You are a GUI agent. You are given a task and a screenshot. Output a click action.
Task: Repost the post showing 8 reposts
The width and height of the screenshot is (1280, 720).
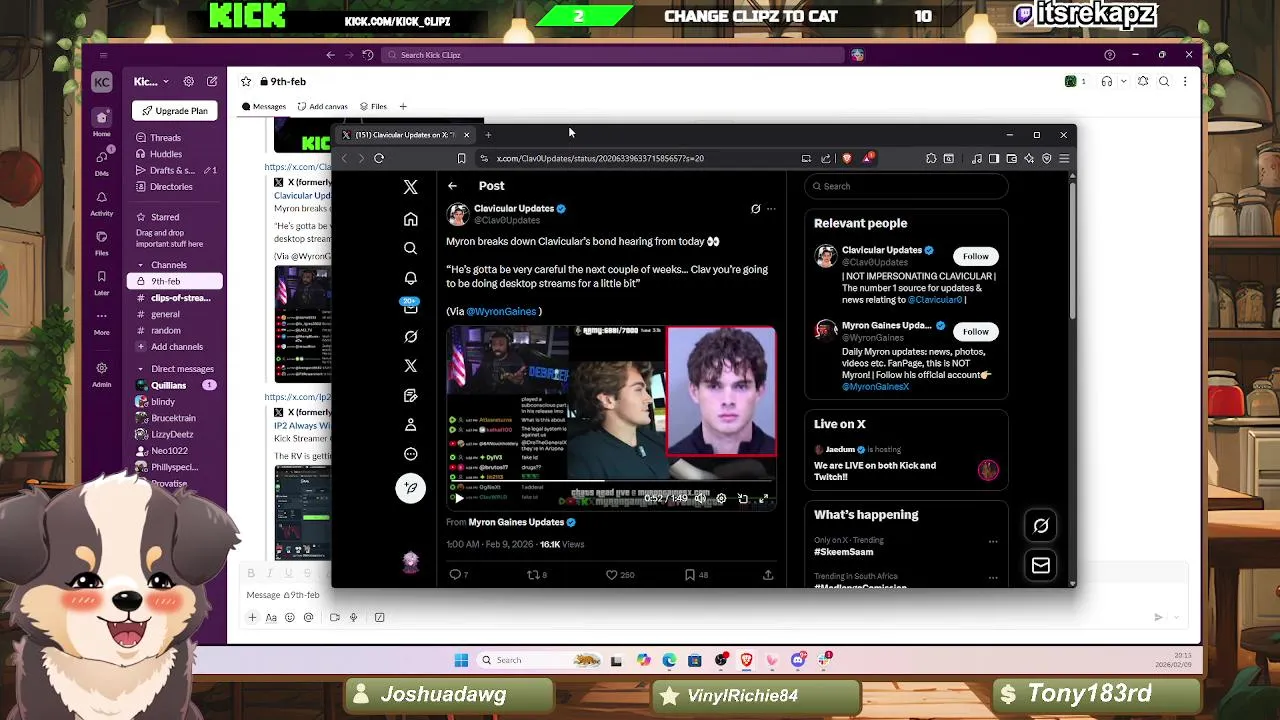537,575
